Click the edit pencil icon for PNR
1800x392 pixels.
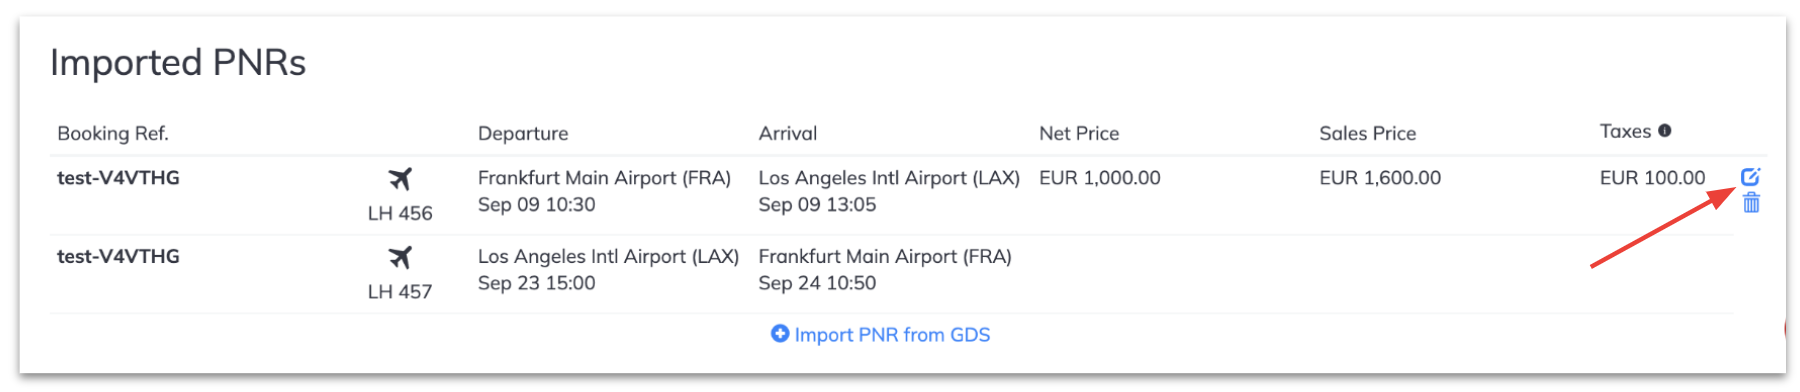click(x=1750, y=177)
